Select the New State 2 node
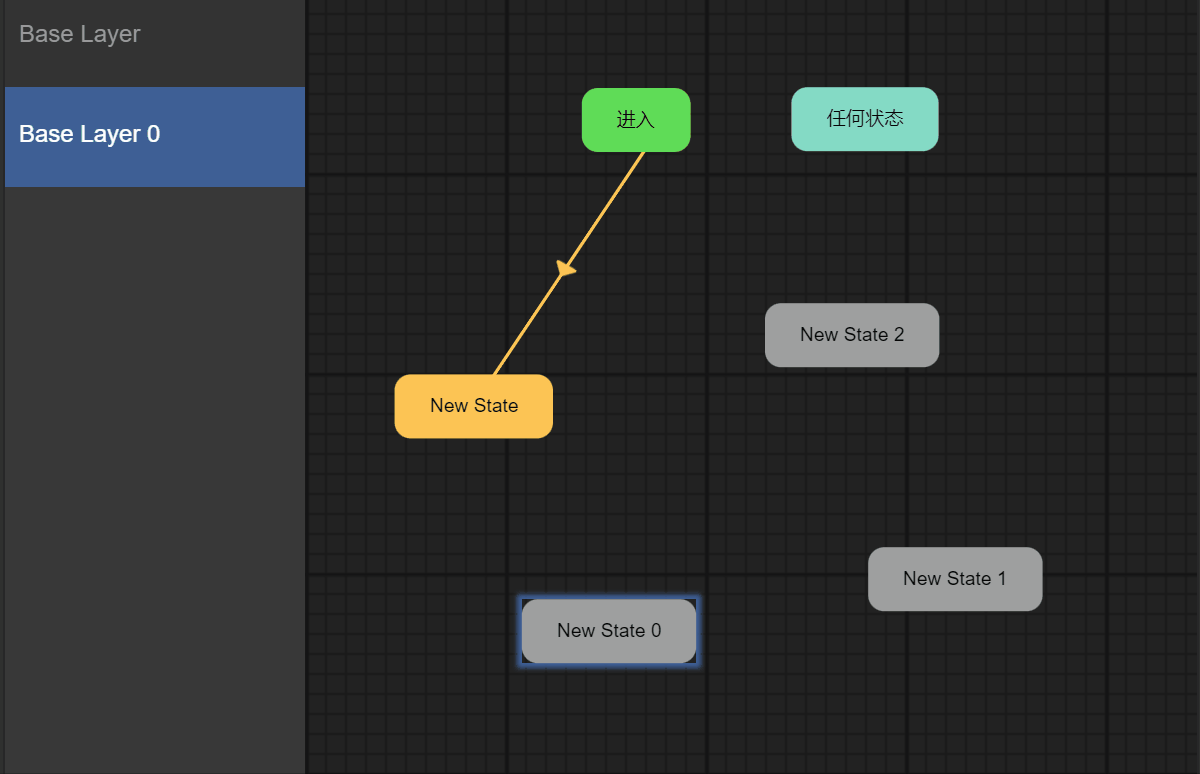Screen dimensions: 1200x774 (x=852, y=335)
